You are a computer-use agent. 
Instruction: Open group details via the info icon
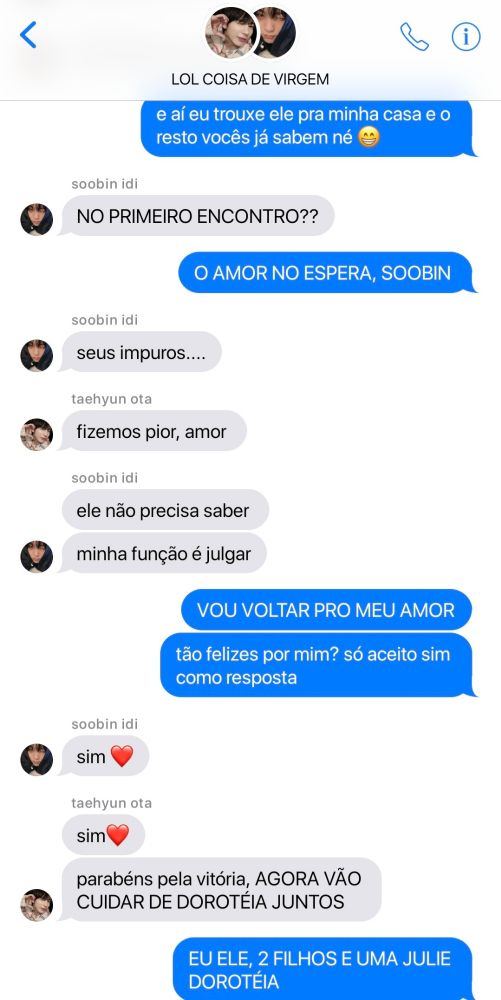pos(466,36)
